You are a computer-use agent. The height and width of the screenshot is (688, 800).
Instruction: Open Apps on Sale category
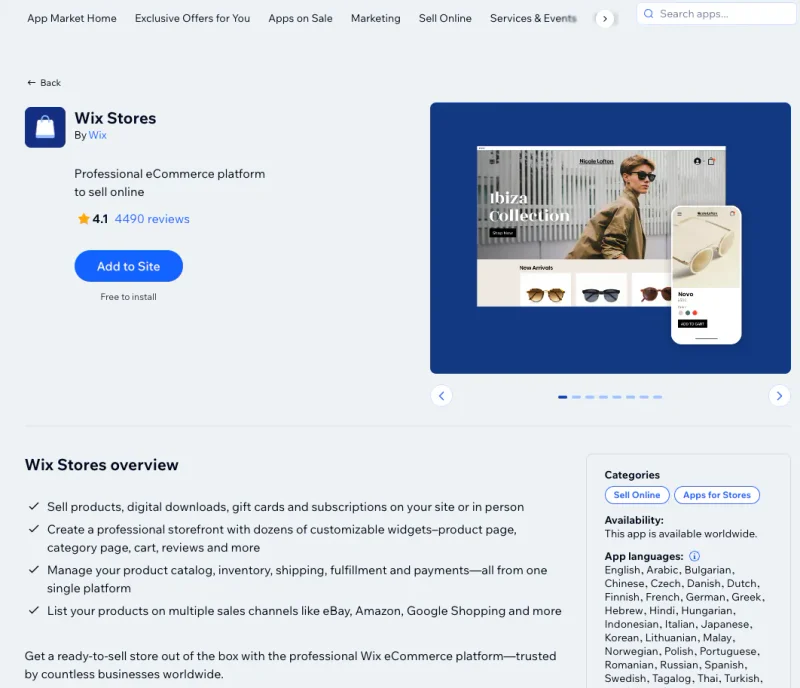click(x=301, y=18)
